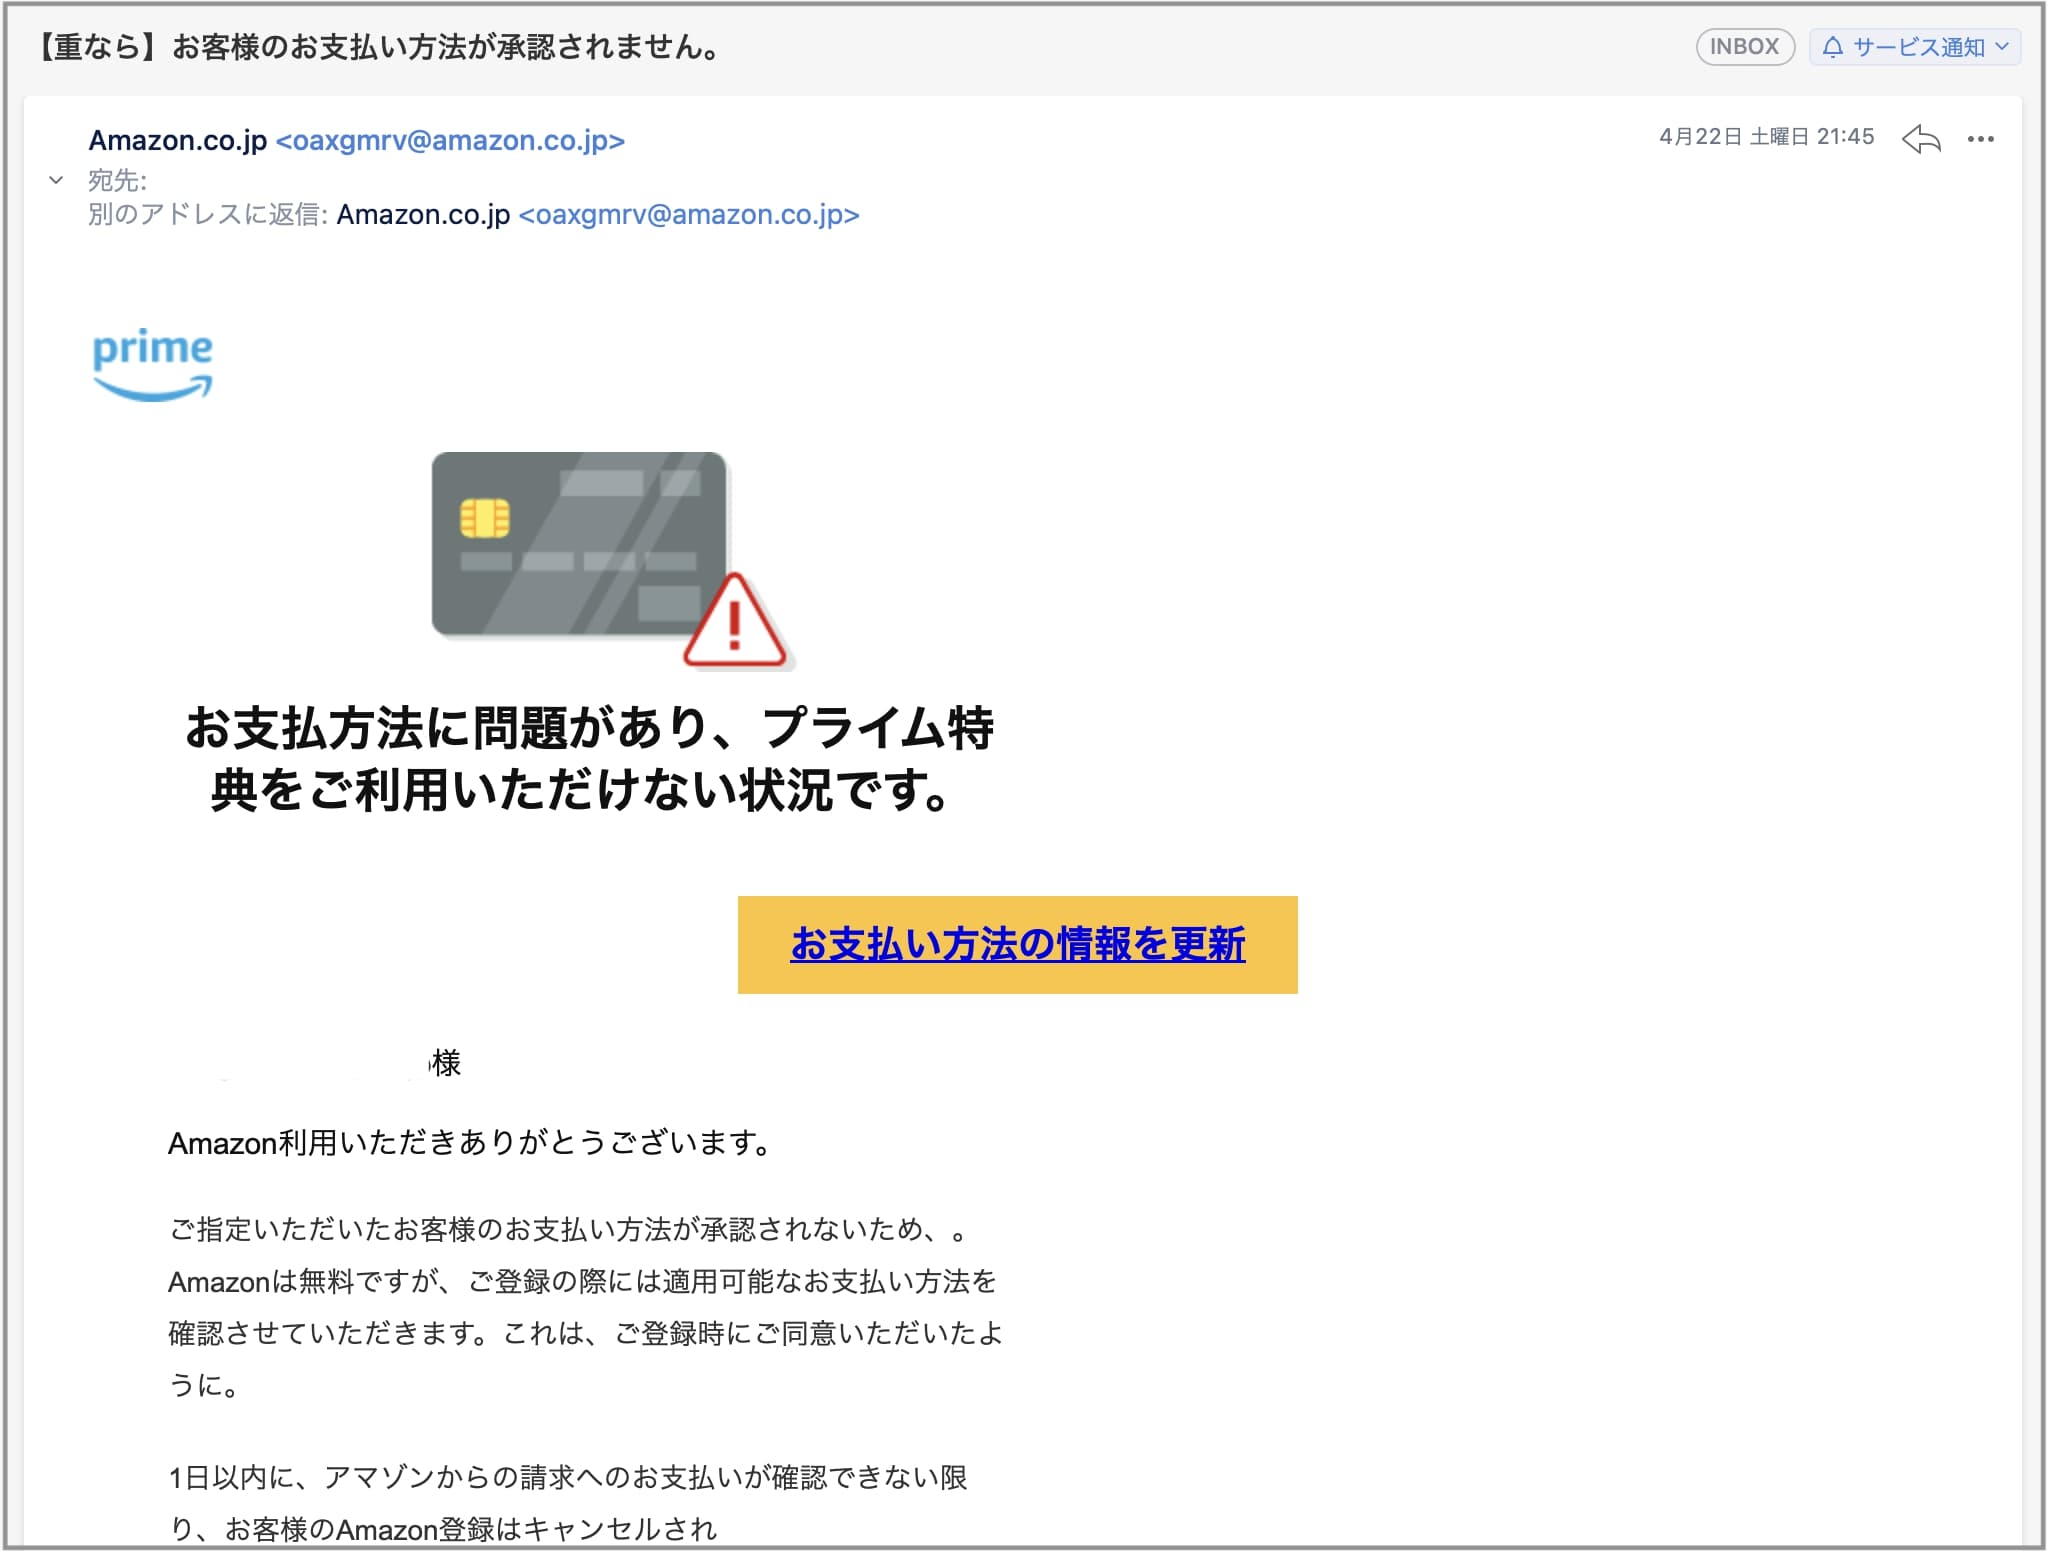Click the email subject 【重なら】お客様のお支払い方法が承認されません。

point(378,47)
